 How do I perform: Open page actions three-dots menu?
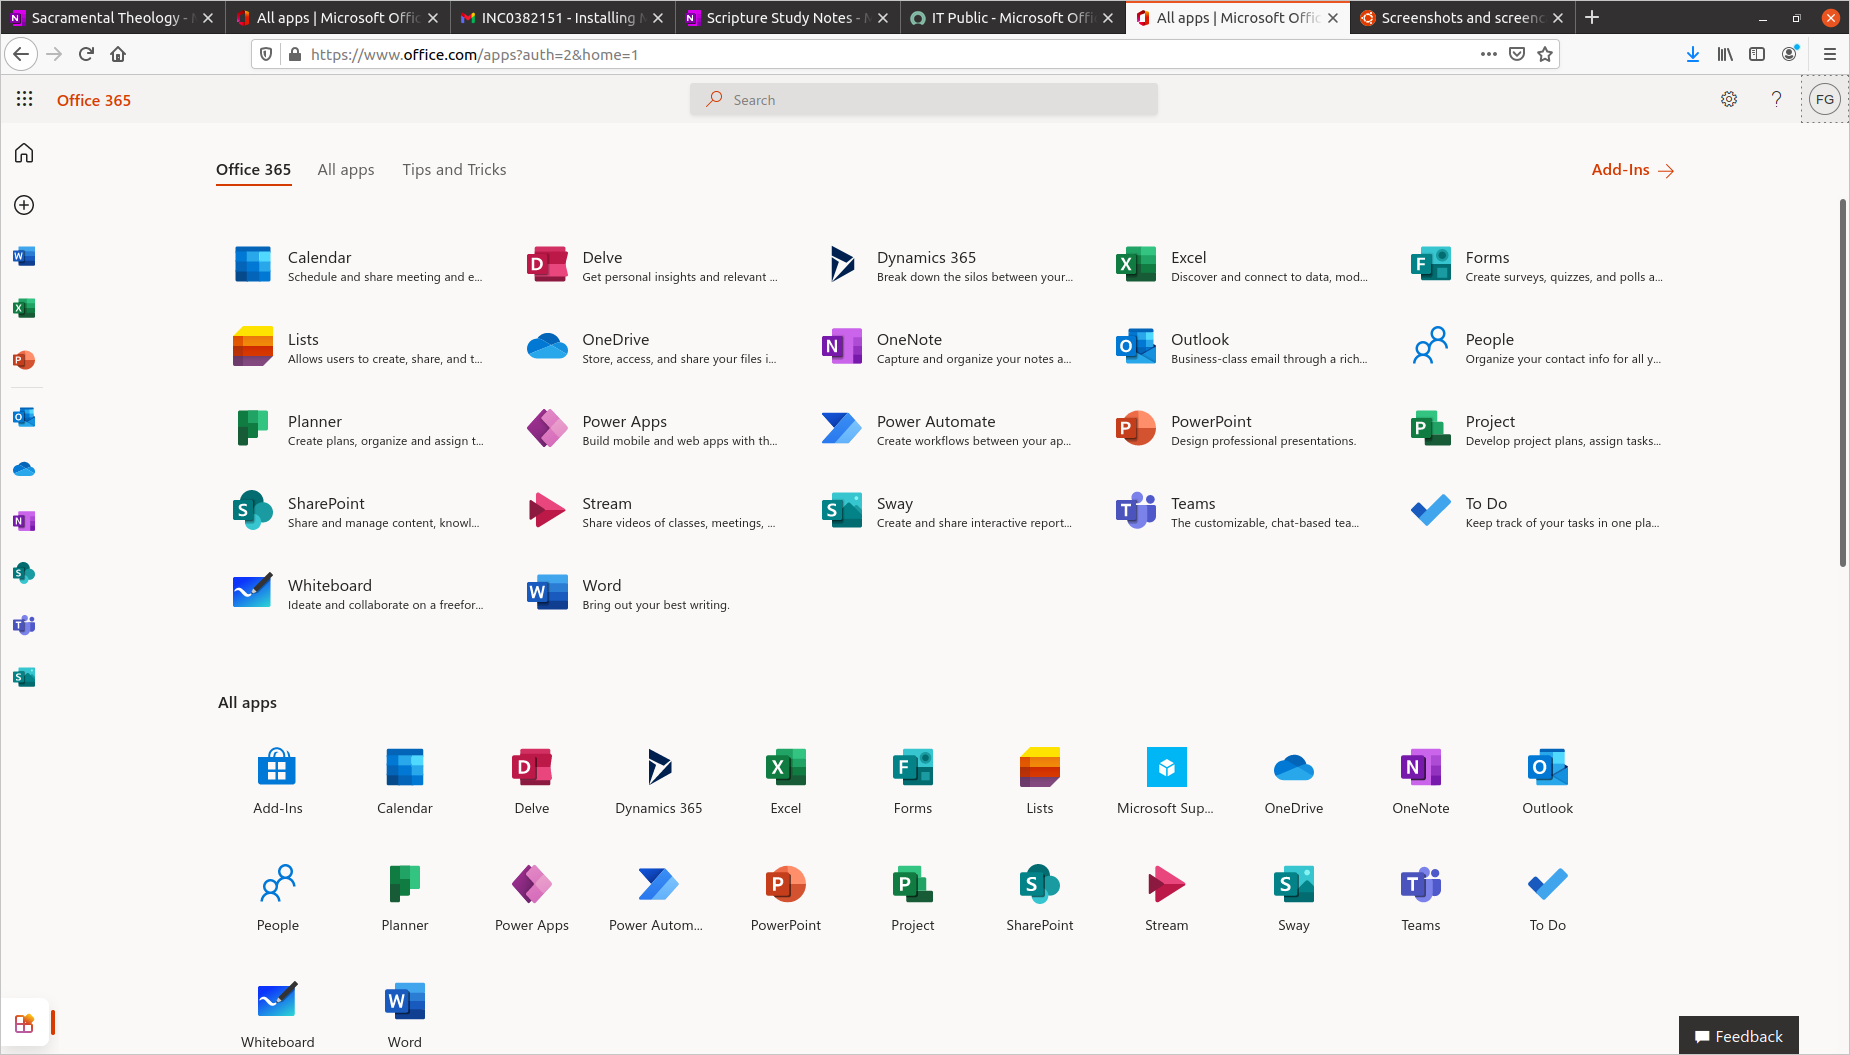coord(1489,54)
